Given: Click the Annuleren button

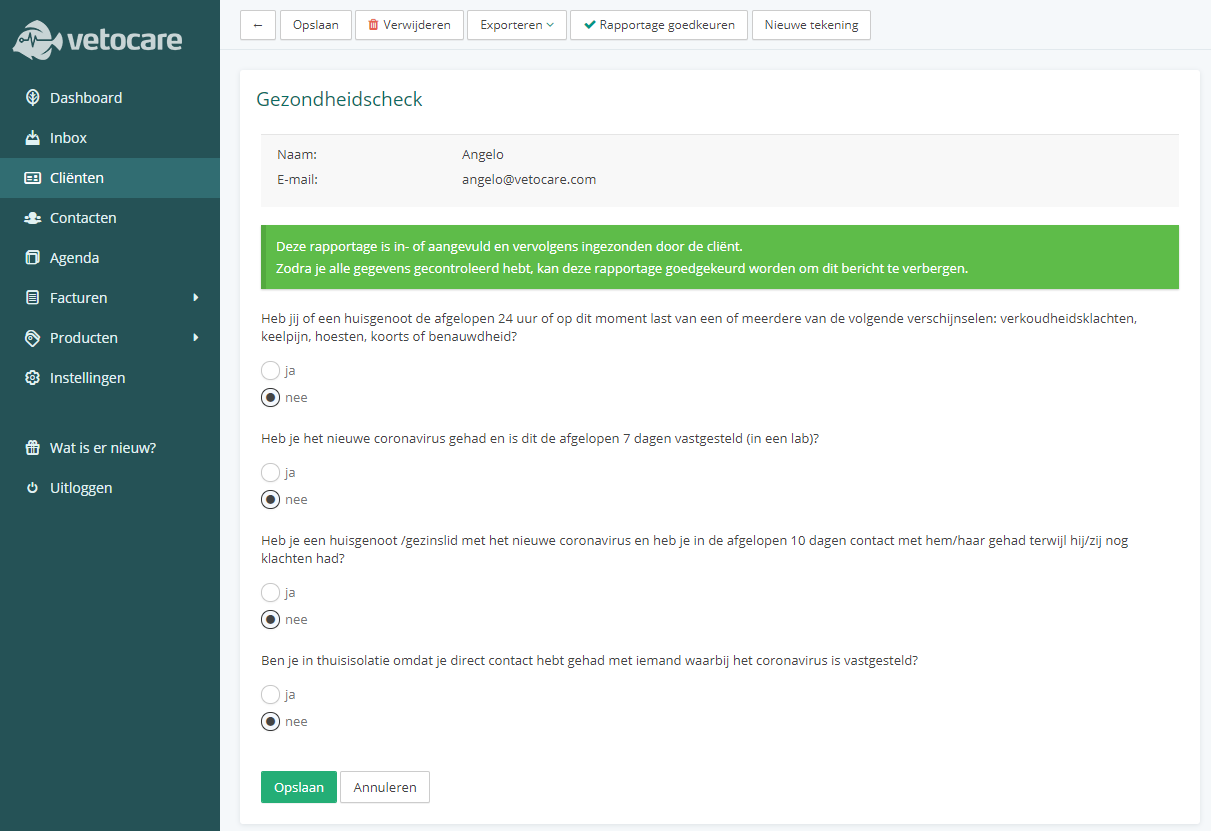Looking at the screenshot, I should click(385, 787).
